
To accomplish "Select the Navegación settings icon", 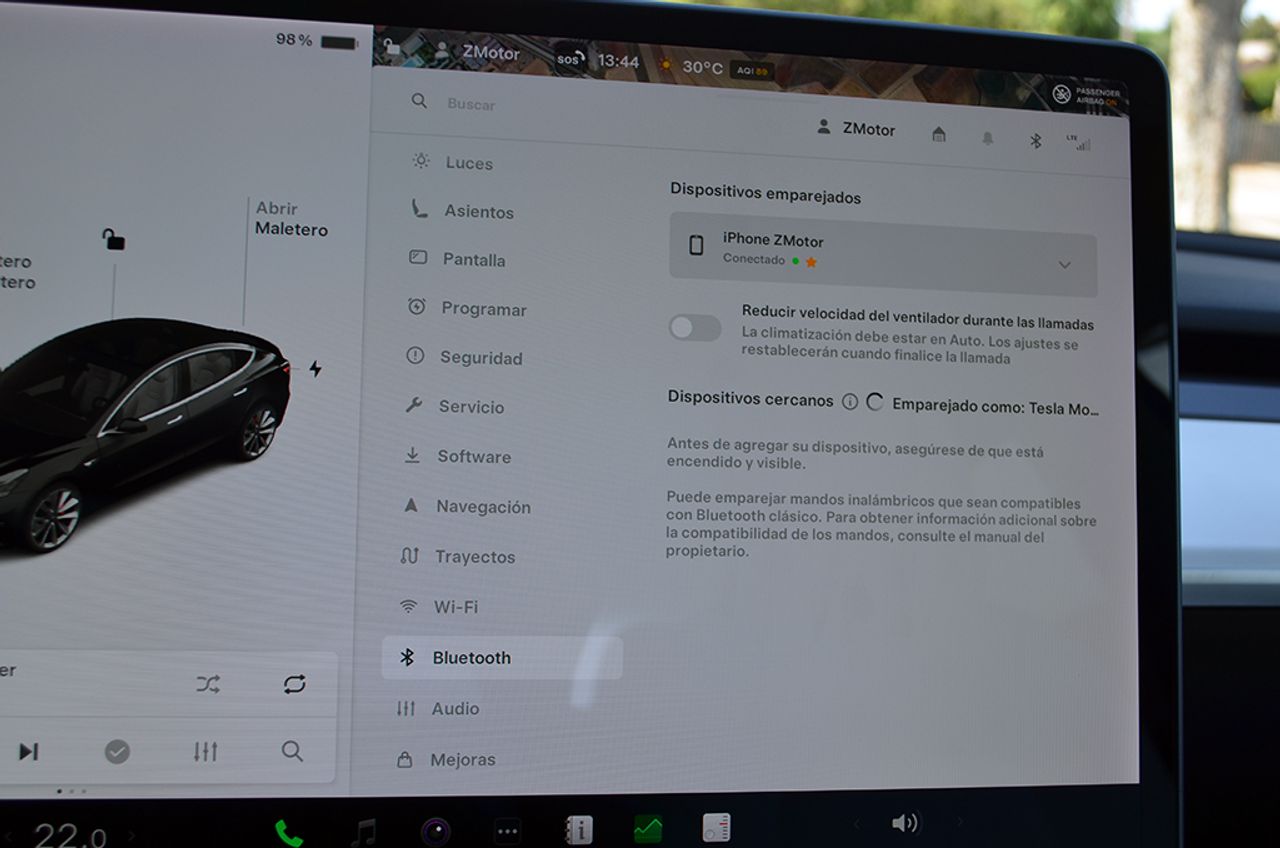I will (x=410, y=506).
